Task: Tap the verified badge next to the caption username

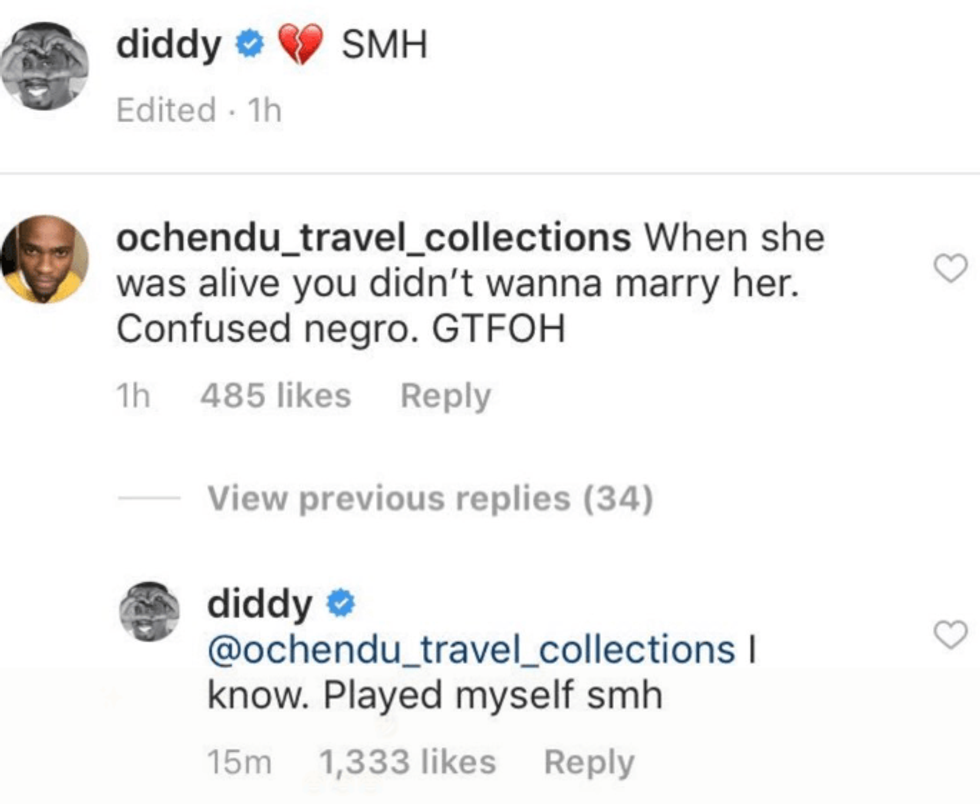Action: [x=248, y=46]
